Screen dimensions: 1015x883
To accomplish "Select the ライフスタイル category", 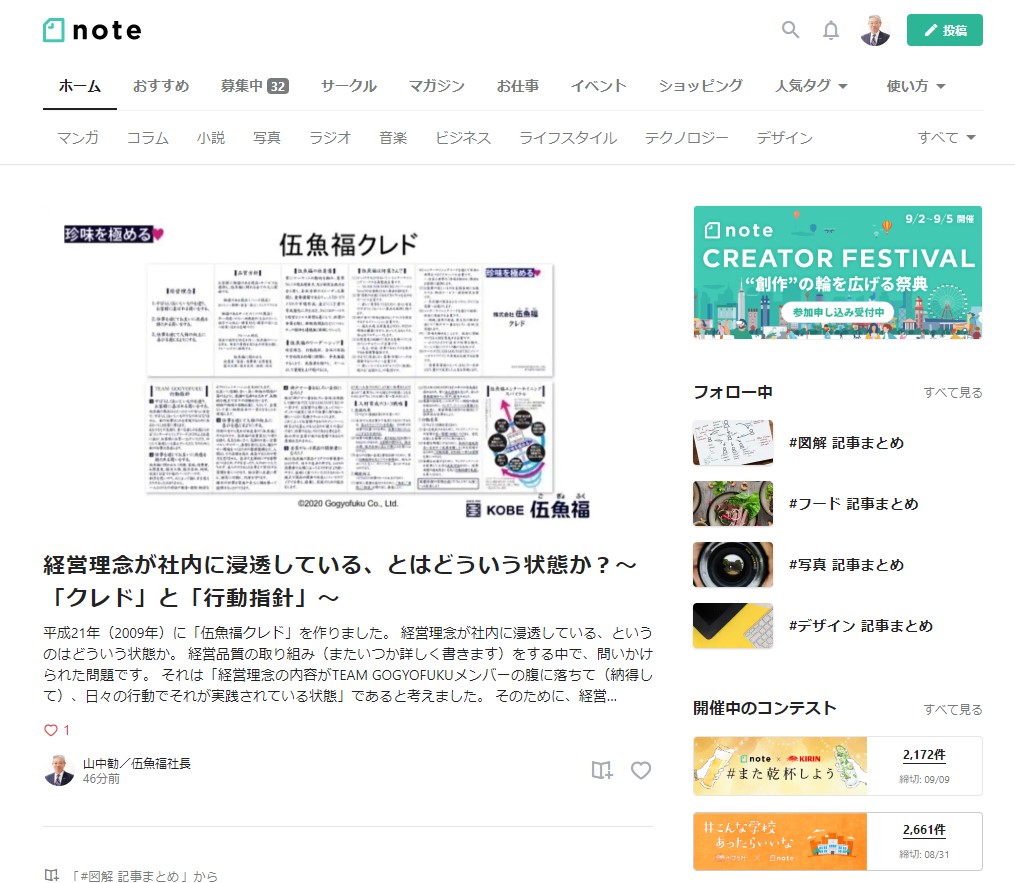I will [x=568, y=138].
